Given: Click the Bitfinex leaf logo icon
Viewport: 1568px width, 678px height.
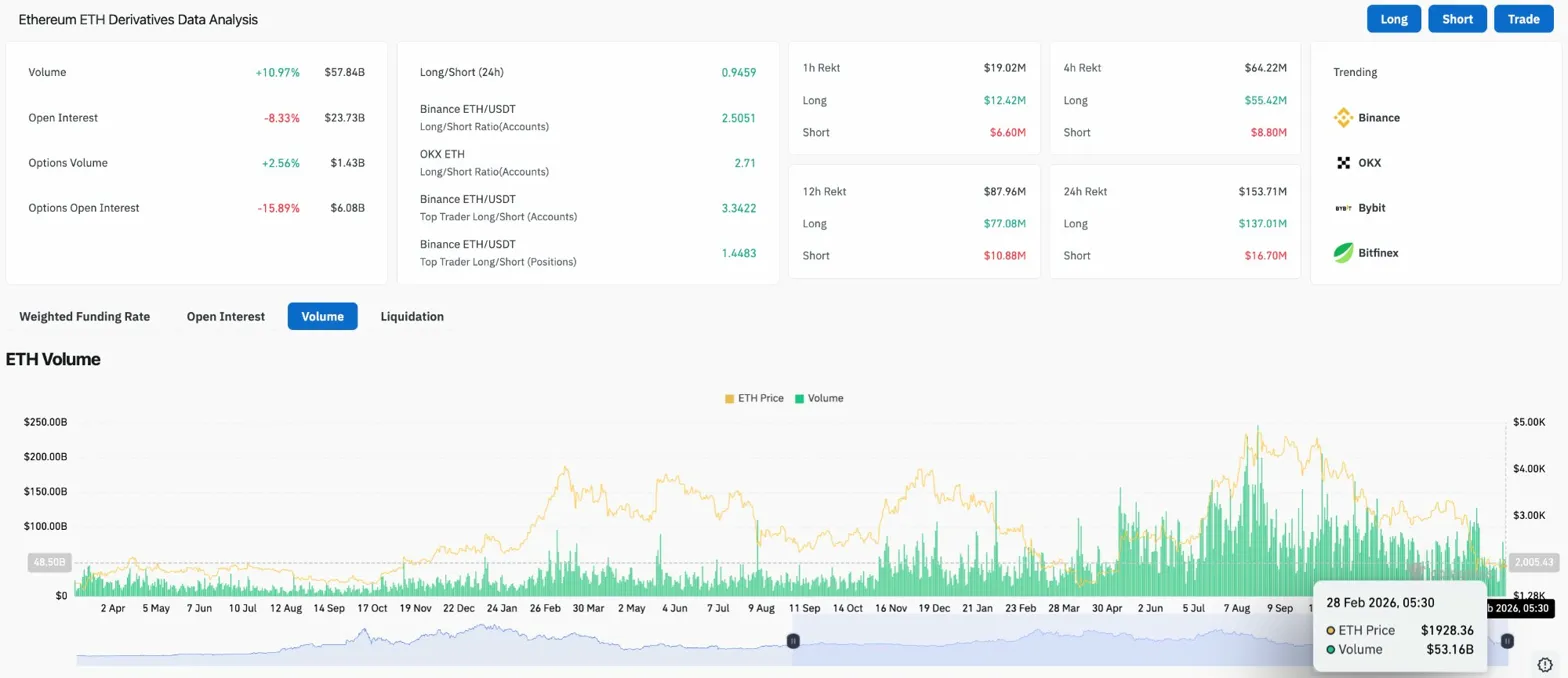Looking at the screenshot, I should [x=1343, y=253].
